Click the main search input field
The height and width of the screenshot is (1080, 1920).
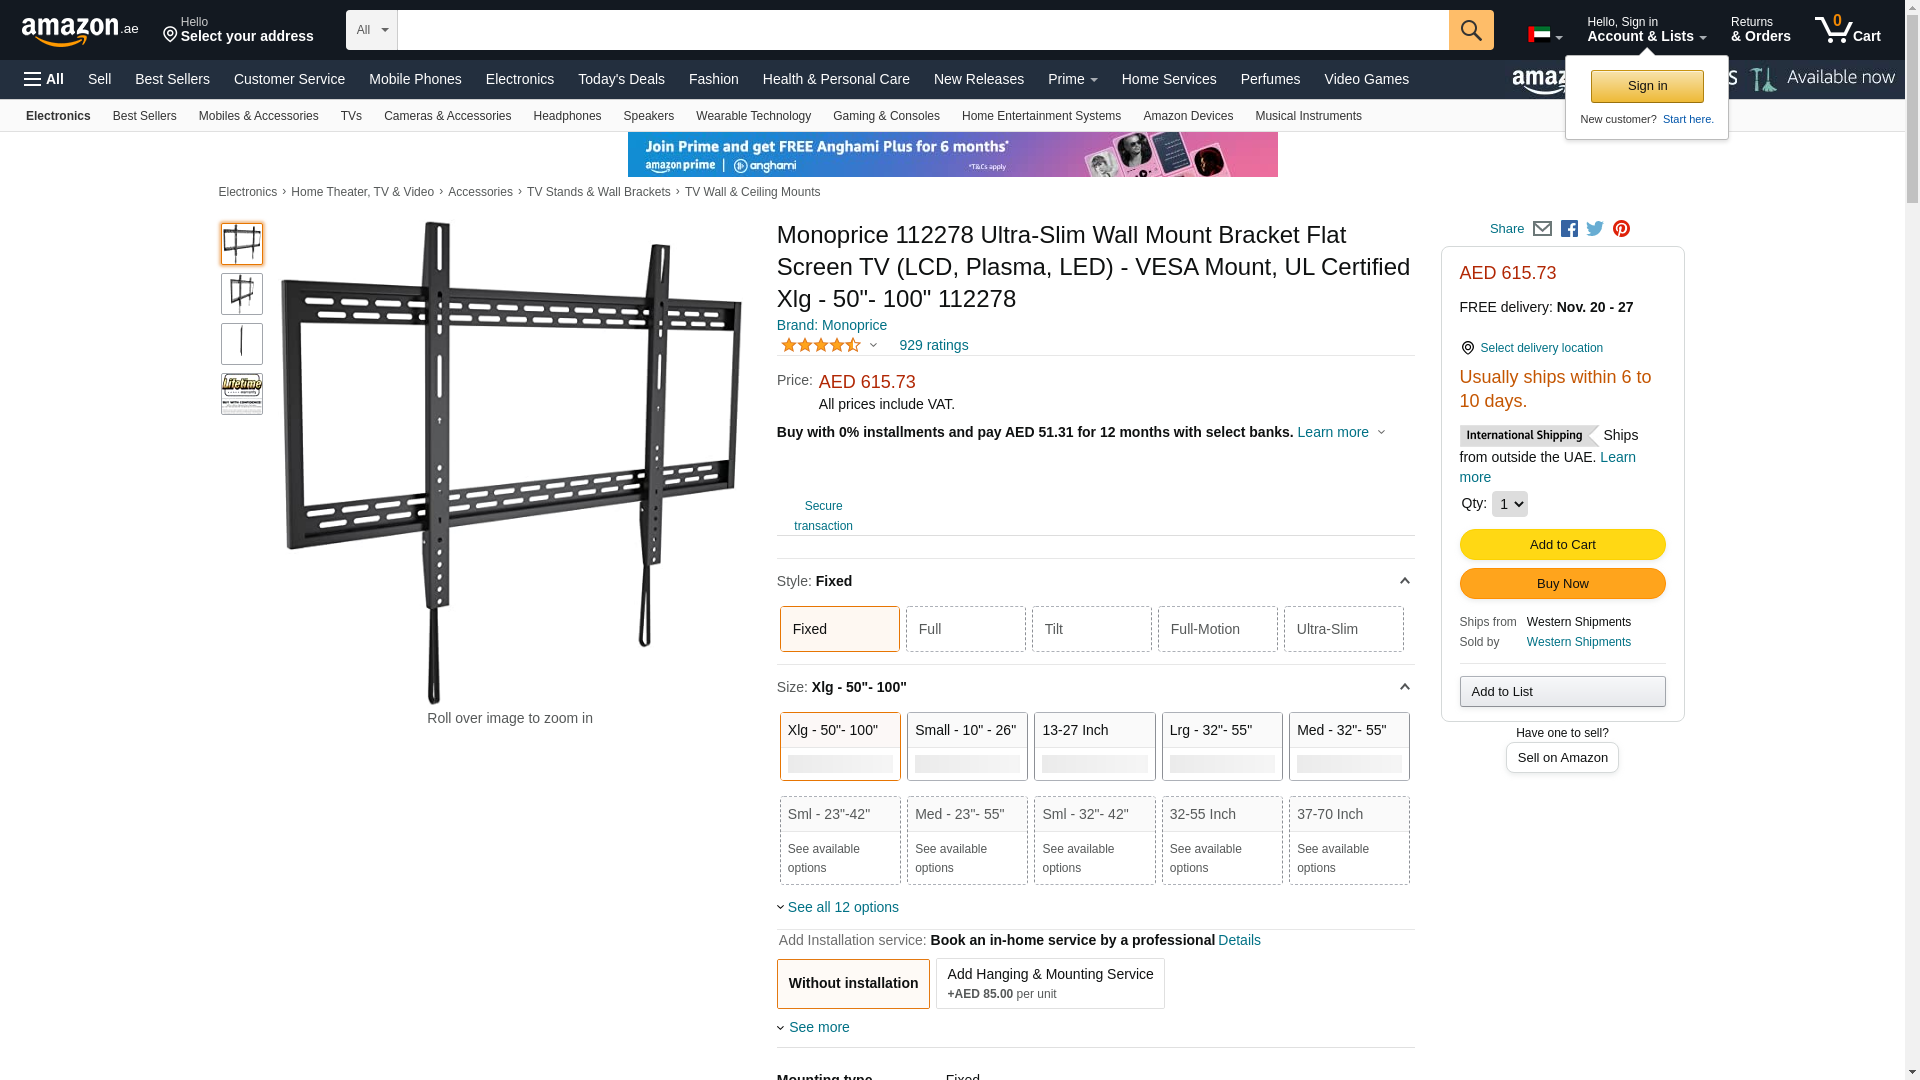[x=923, y=30]
